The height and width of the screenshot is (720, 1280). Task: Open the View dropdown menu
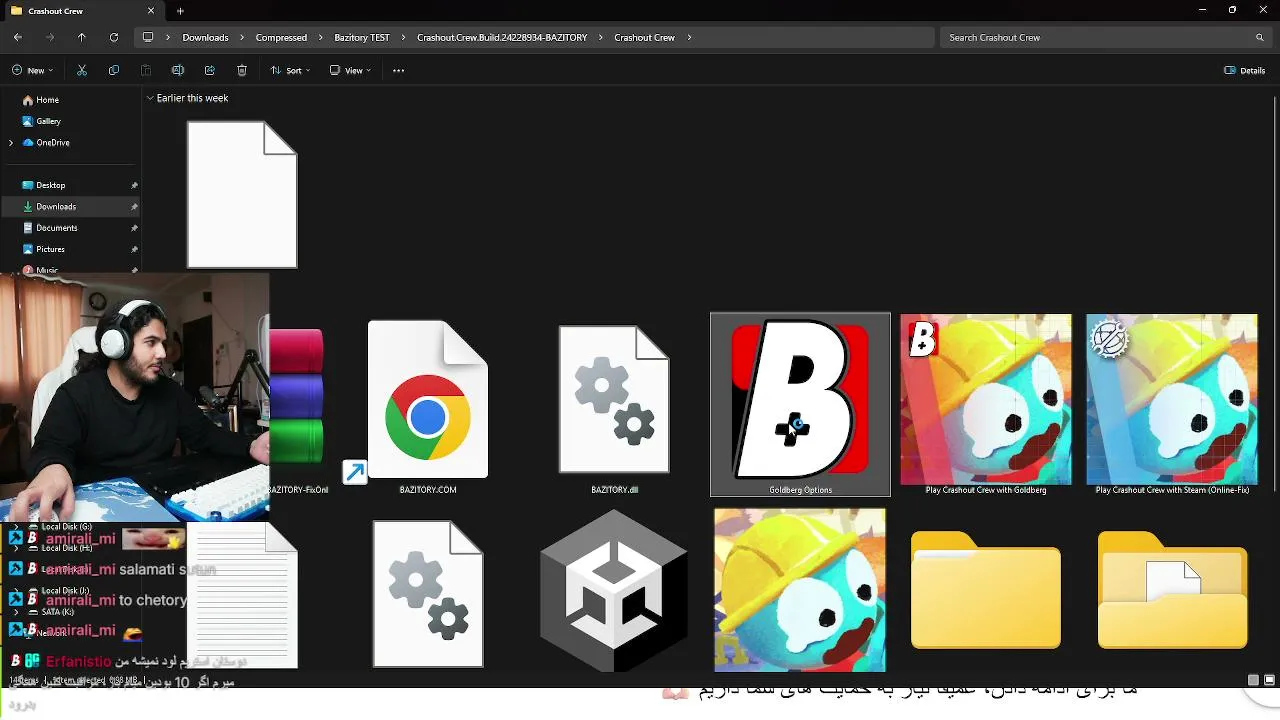tap(350, 70)
